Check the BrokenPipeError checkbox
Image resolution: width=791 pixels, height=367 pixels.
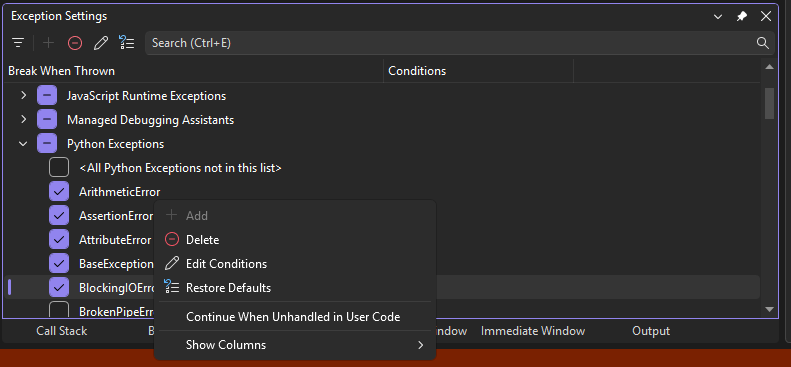(x=59, y=310)
